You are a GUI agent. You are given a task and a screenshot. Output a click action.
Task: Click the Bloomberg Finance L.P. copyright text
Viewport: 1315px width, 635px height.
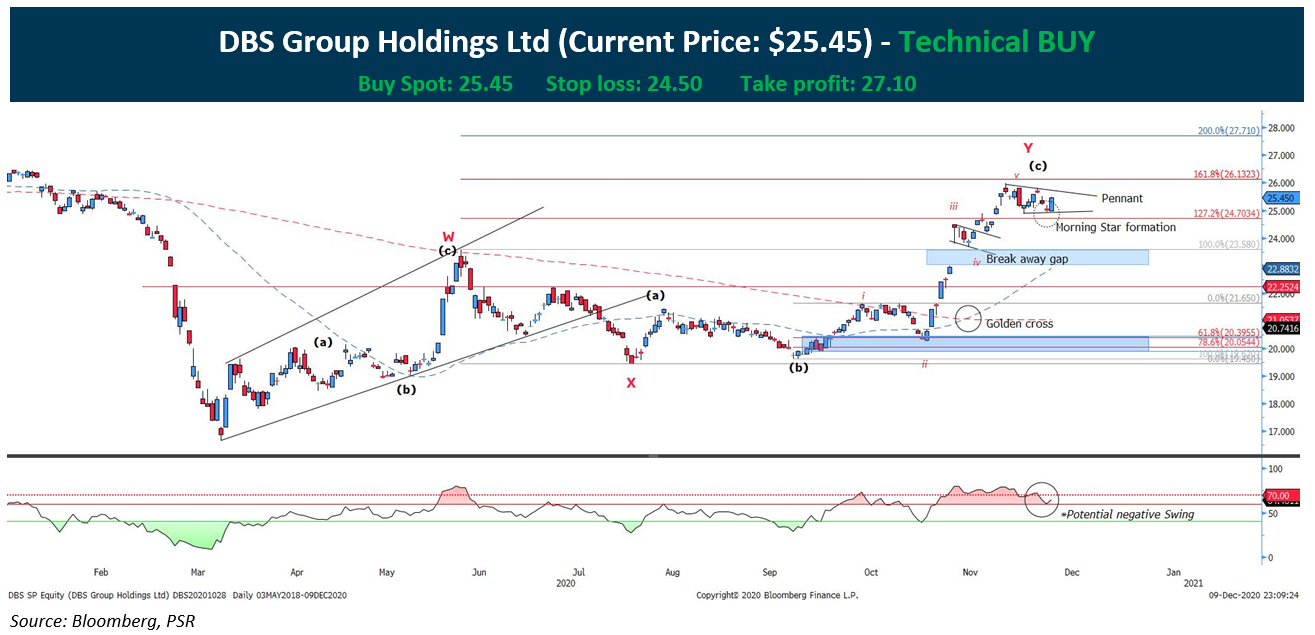click(x=777, y=595)
